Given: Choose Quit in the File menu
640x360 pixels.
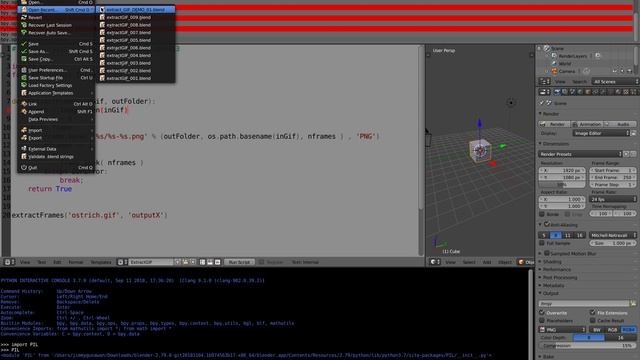Looking at the screenshot, I should [56, 167].
